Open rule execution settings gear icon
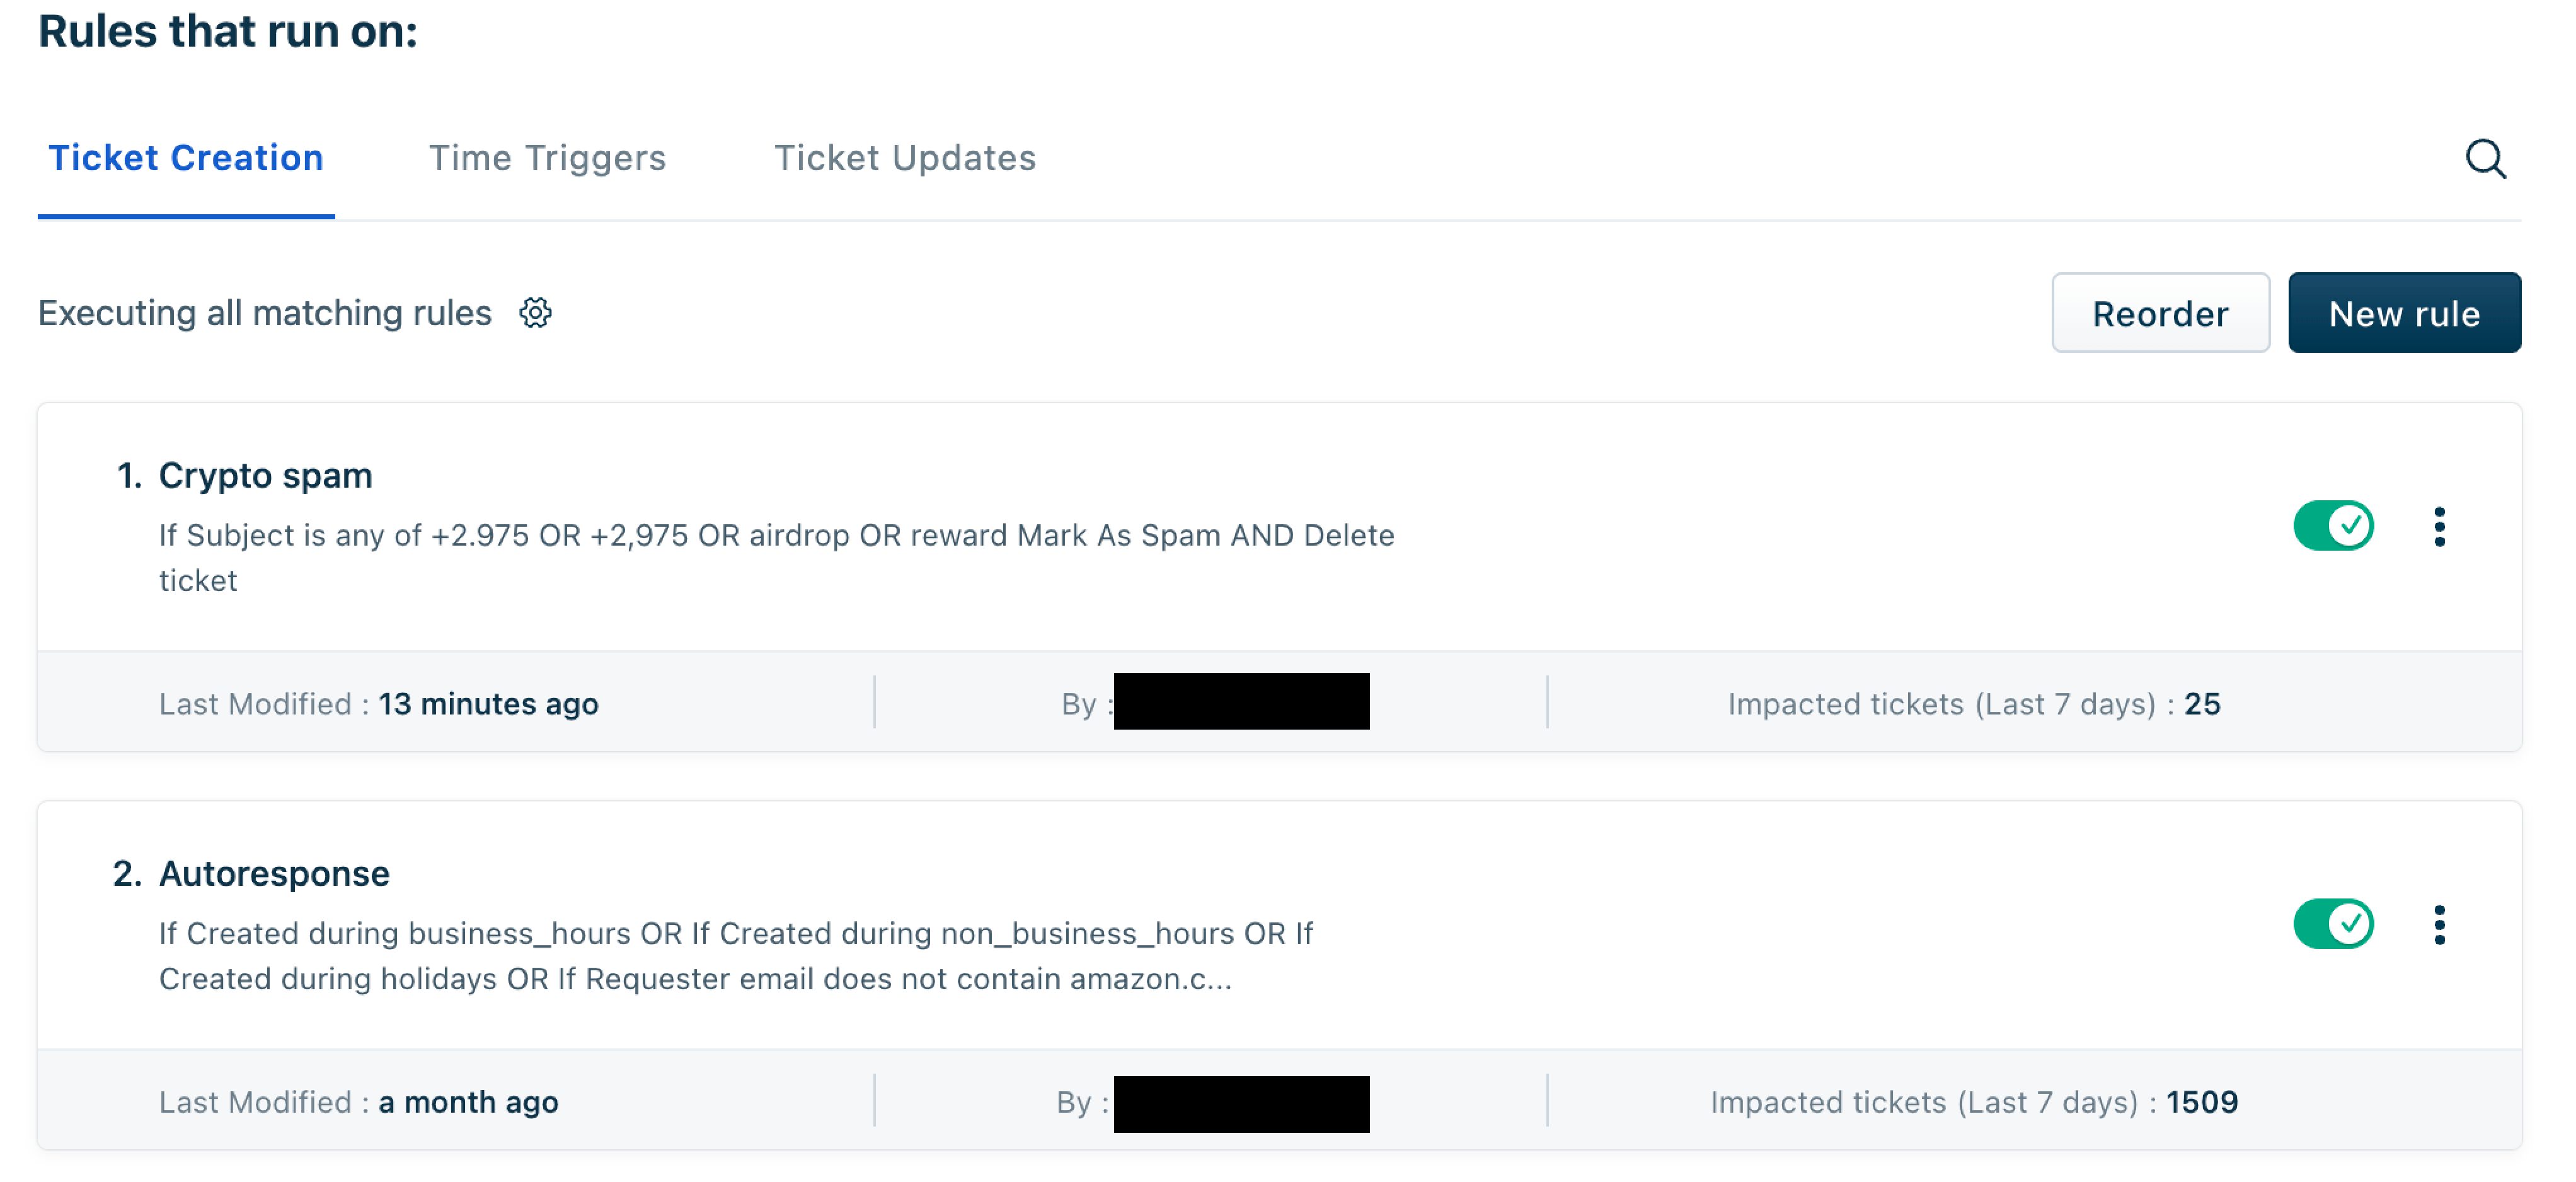2576x1182 pixels. click(535, 313)
